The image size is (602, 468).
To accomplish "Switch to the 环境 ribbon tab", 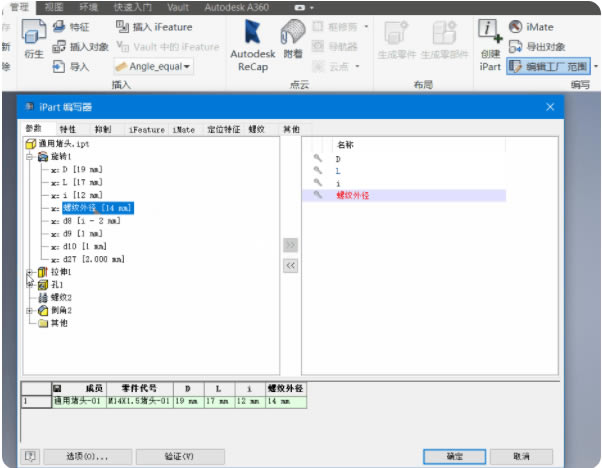I will point(89,7).
